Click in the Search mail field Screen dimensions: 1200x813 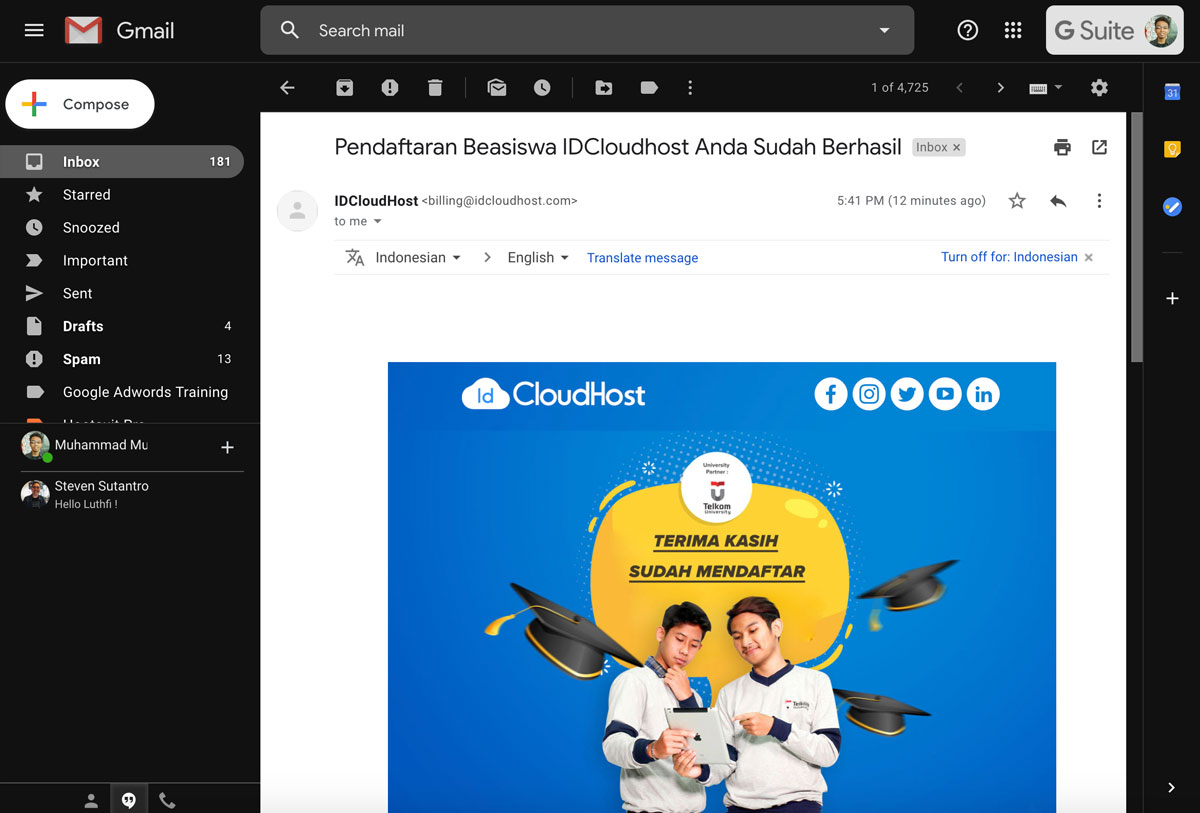click(587, 31)
